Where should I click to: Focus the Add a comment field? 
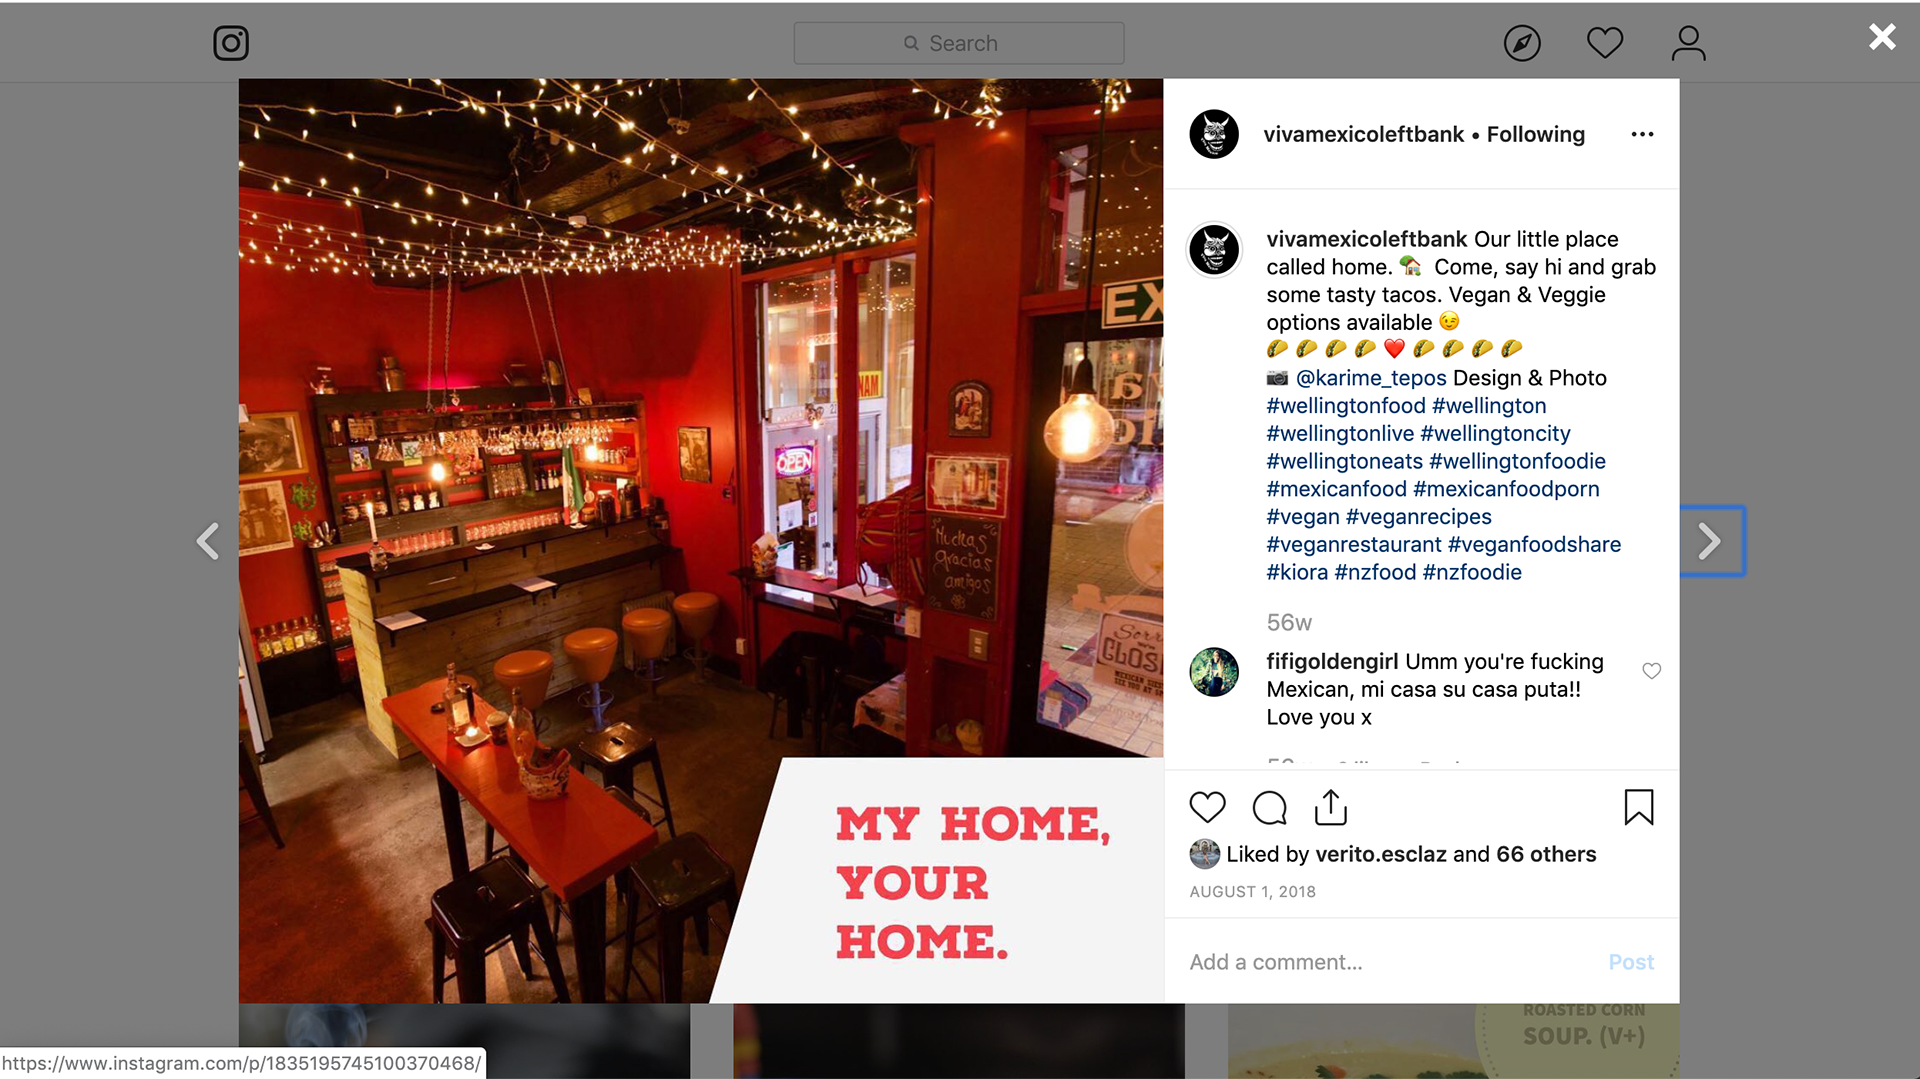tap(1390, 962)
